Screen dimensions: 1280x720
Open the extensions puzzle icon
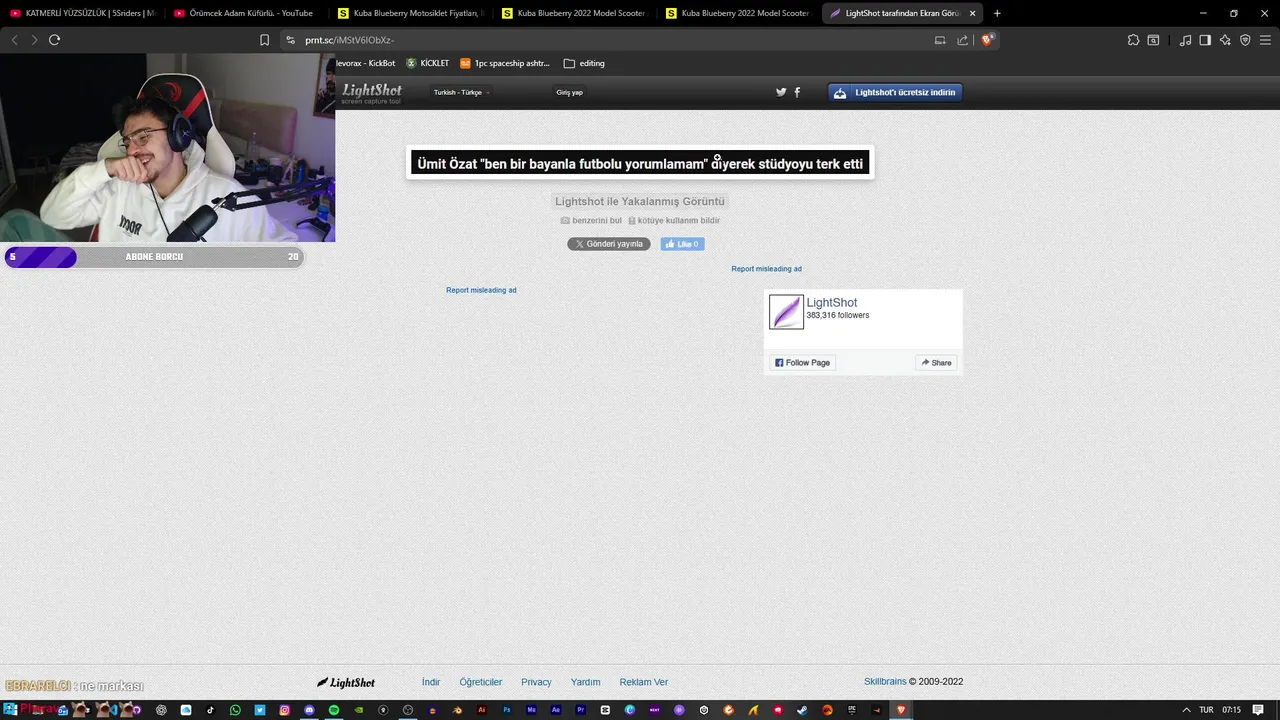[x=1133, y=40]
